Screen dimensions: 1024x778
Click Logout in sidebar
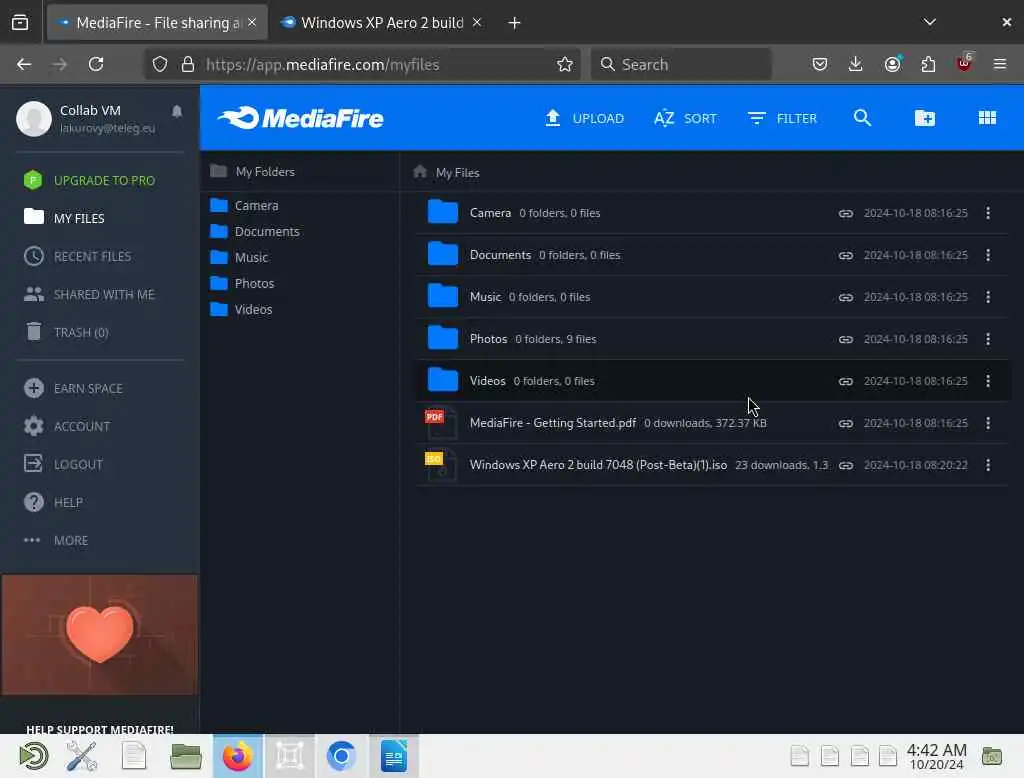click(63, 464)
